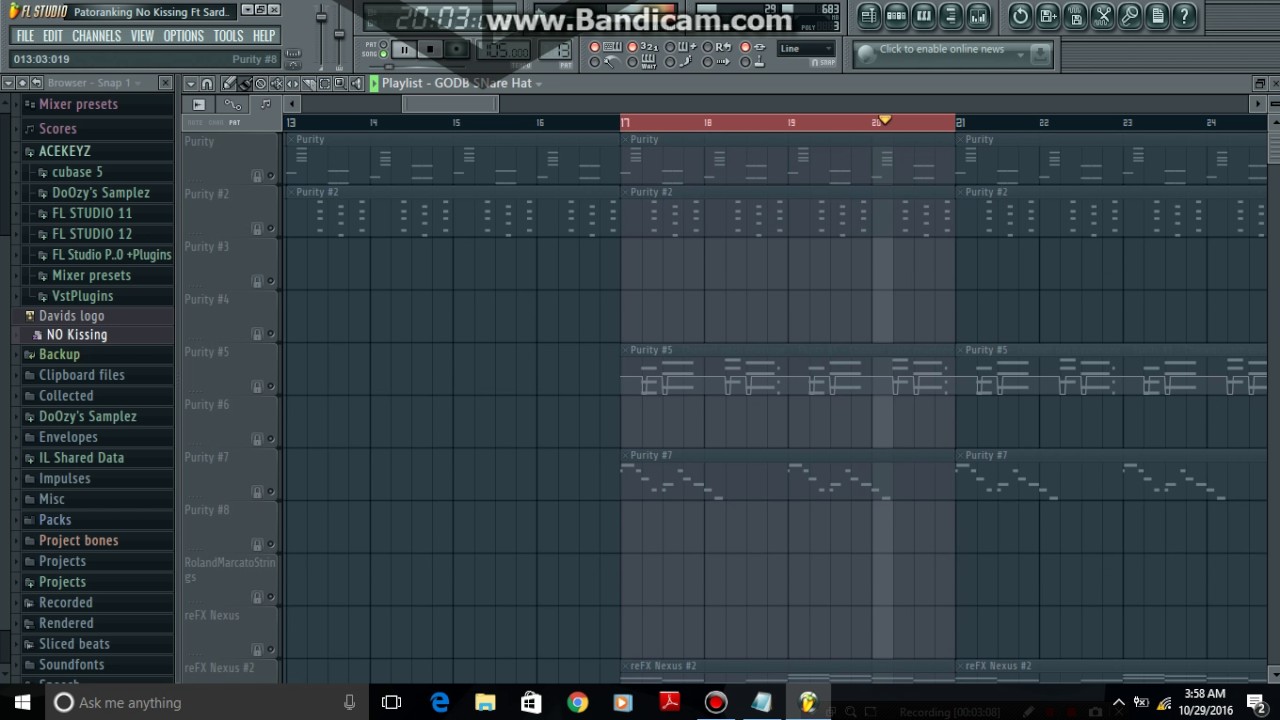Show the Browser view toolbar icon
This screenshot has height=720, width=1280.
pyautogui.click(x=952, y=15)
